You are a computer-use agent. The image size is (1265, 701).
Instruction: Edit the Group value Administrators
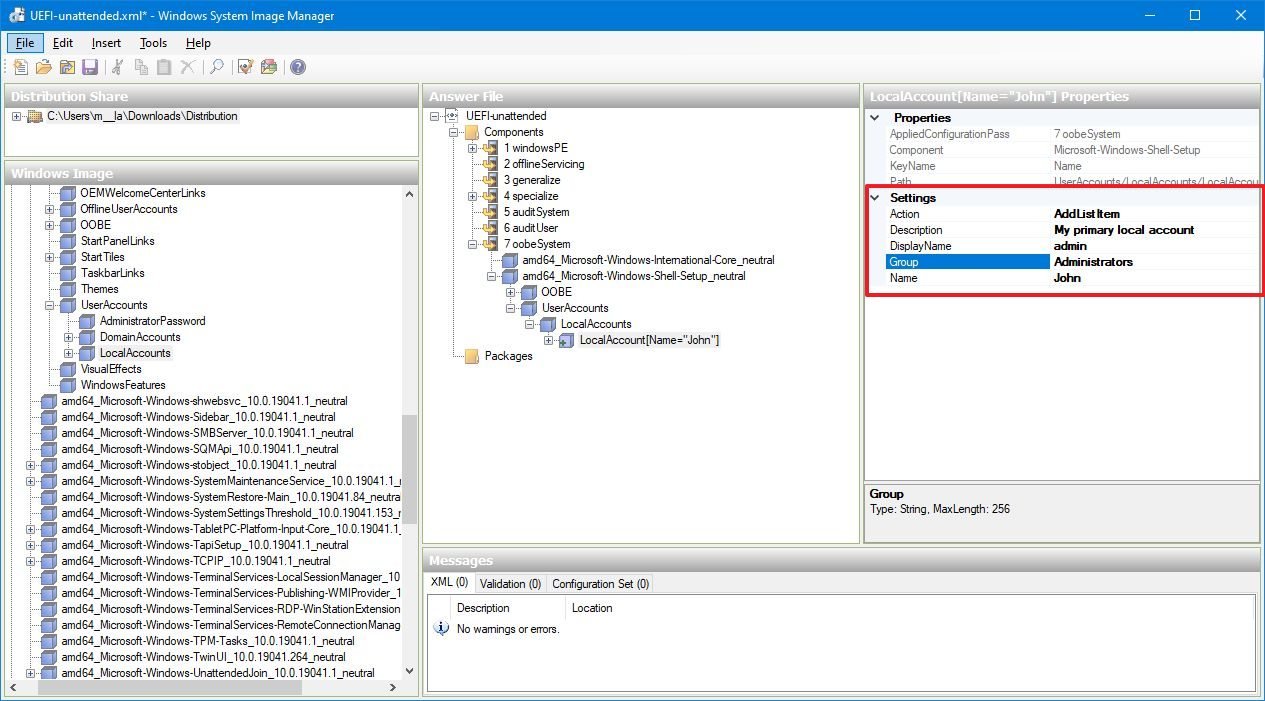pyautogui.click(x=1154, y=262)
